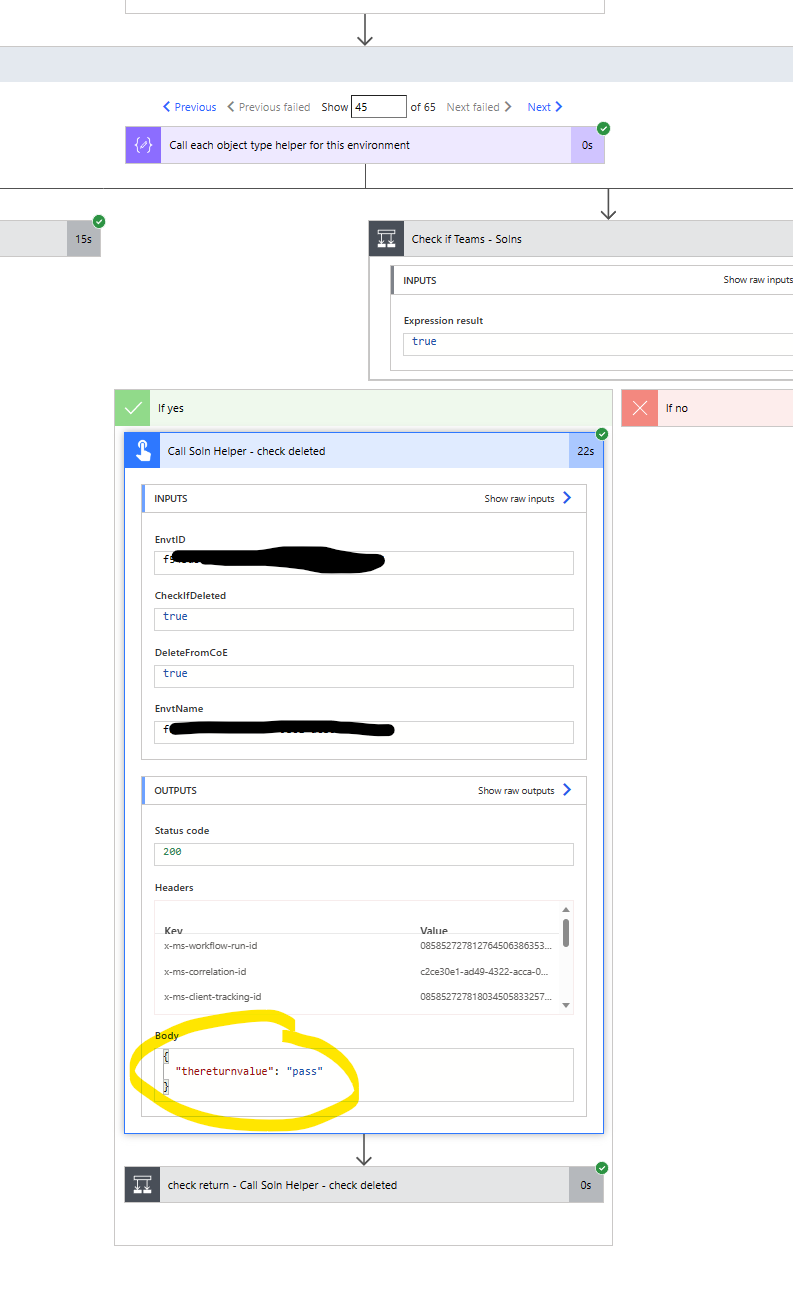
Task: Click the success badge beside the 15s step
Action: pos(99,221)
